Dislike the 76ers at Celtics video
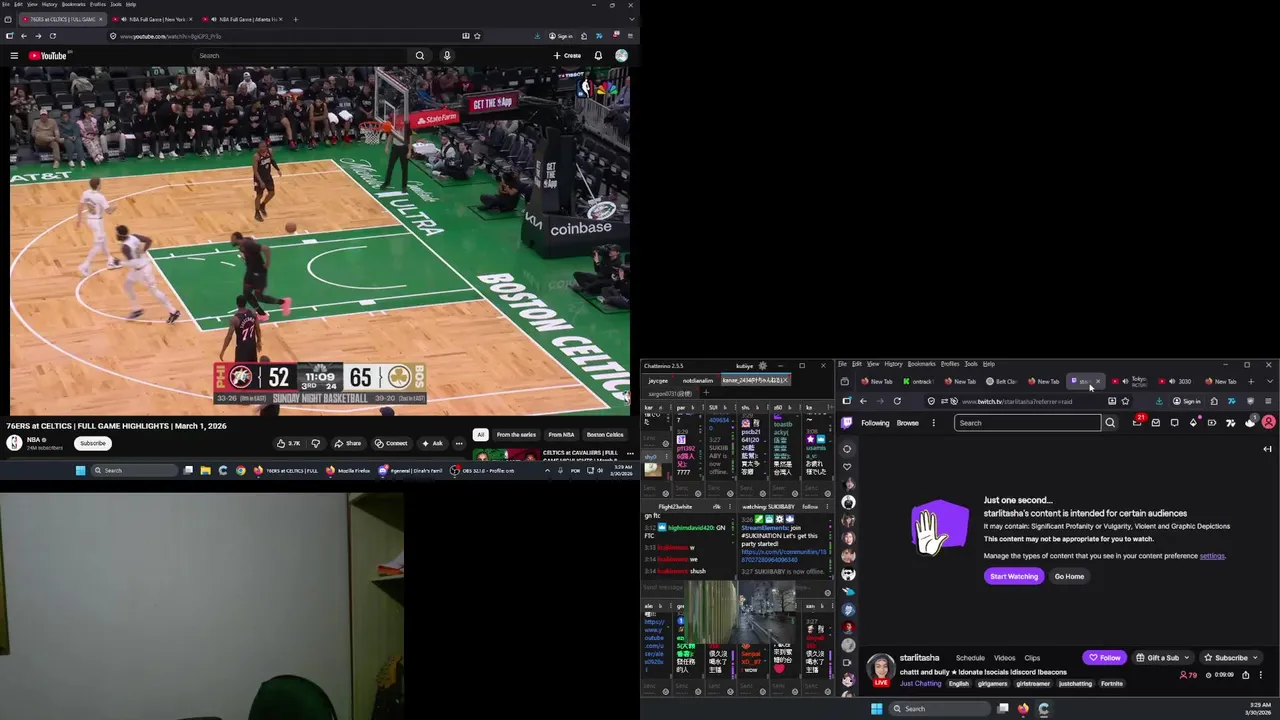The width and height of the screenshot is (1280, 720). click(315, 443)
